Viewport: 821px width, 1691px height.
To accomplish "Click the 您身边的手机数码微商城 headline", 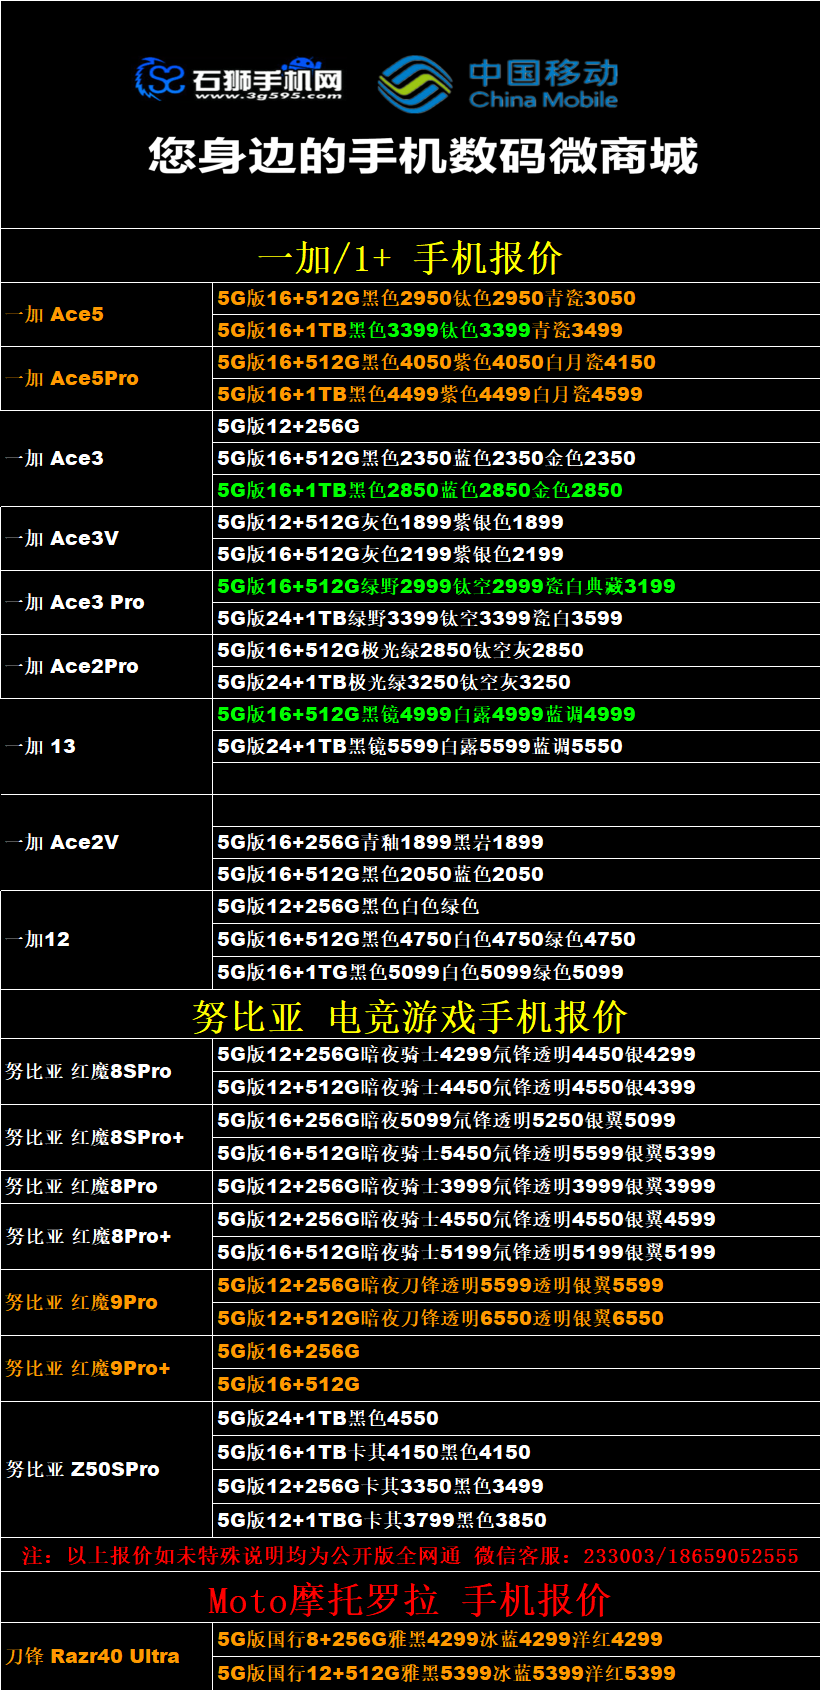I will 422,157.
